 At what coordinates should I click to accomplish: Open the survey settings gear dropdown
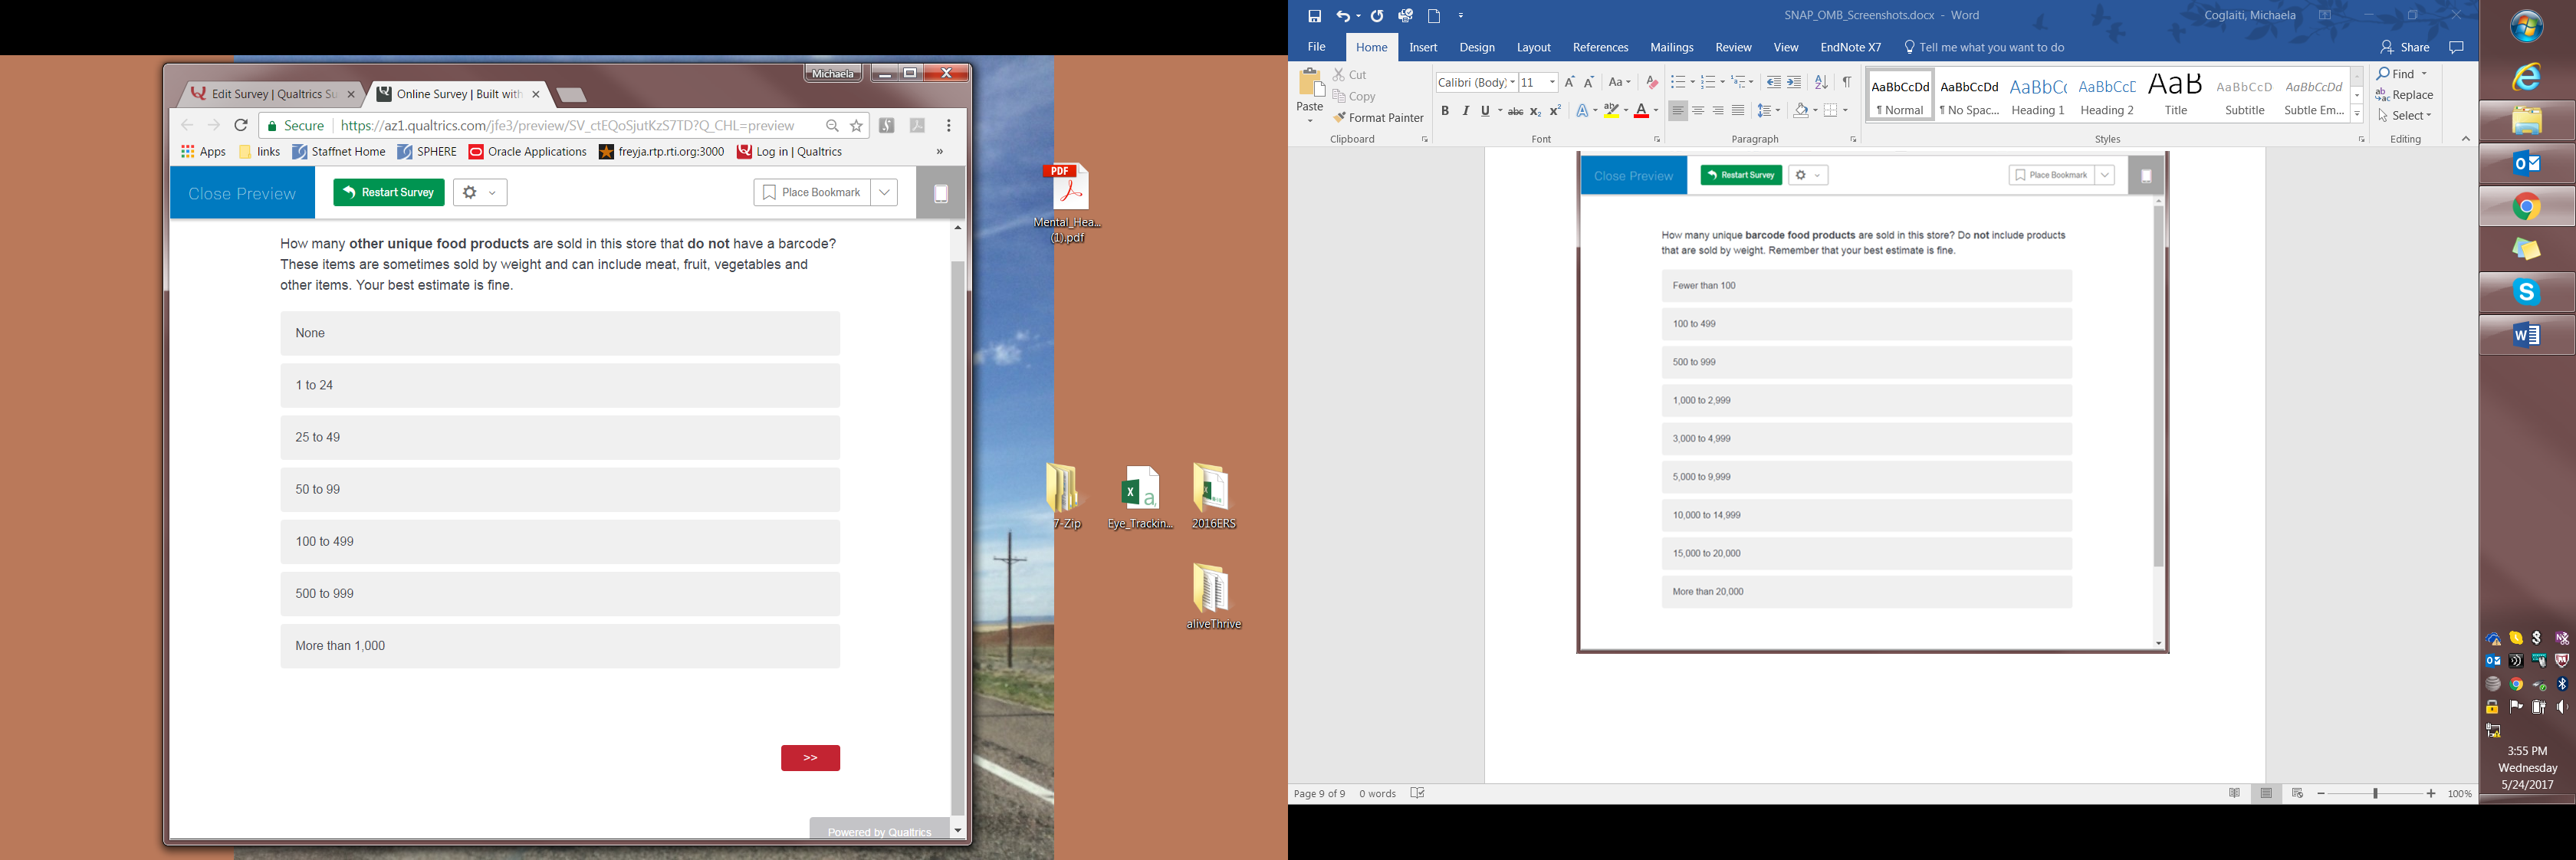(x=480, y=193)
